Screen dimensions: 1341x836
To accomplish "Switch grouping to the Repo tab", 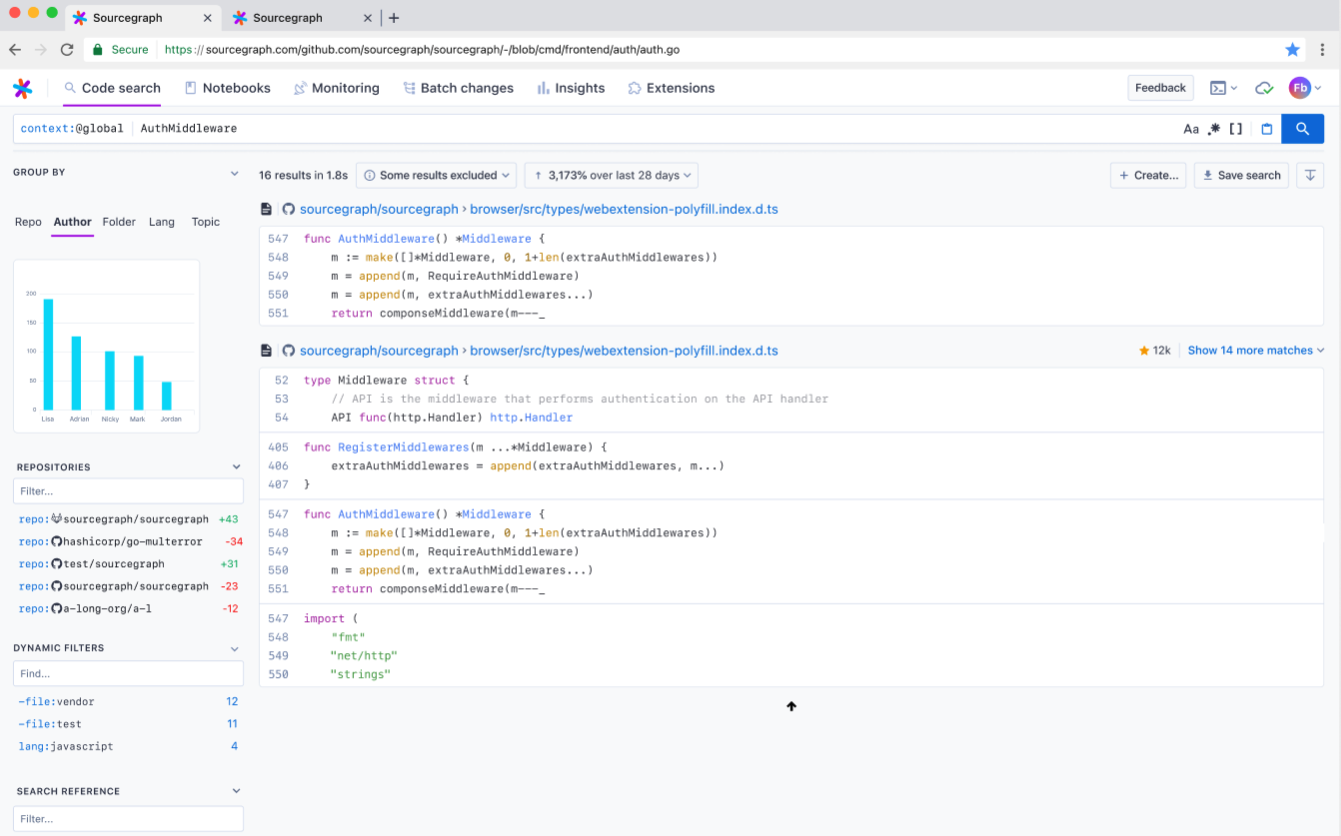I will tap(28, 222).
